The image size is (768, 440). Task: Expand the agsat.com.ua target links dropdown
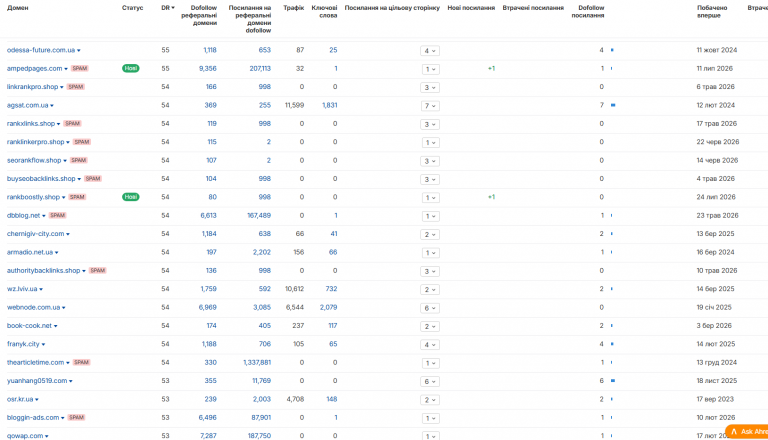coord(430,106)
